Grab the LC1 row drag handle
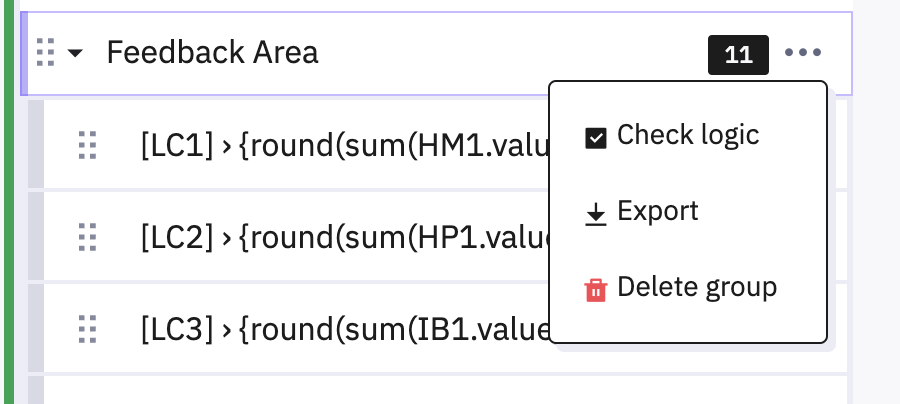Screen dimensions: 900x404 tap(88, 145)
